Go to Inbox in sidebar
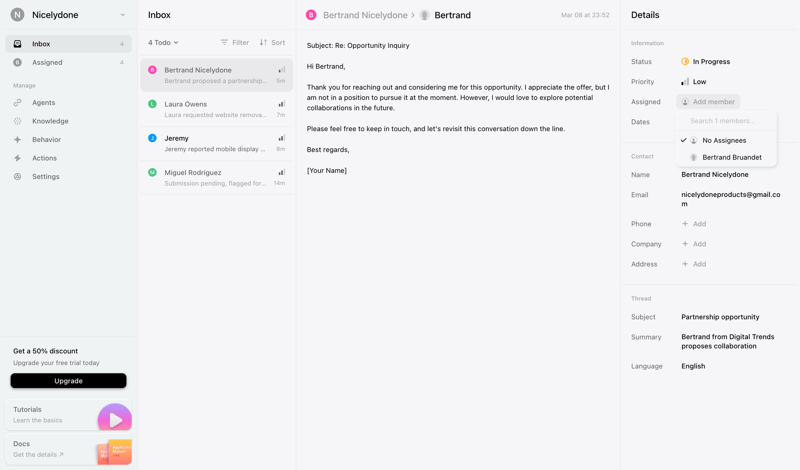This screenshot has width=800, height=470. pyautogui.click(x=68, y=44)
